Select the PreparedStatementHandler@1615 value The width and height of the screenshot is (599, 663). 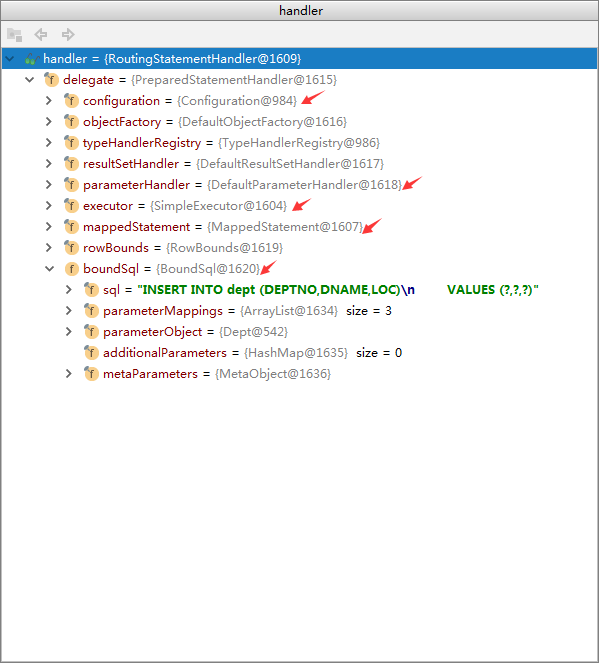[234, 79]
